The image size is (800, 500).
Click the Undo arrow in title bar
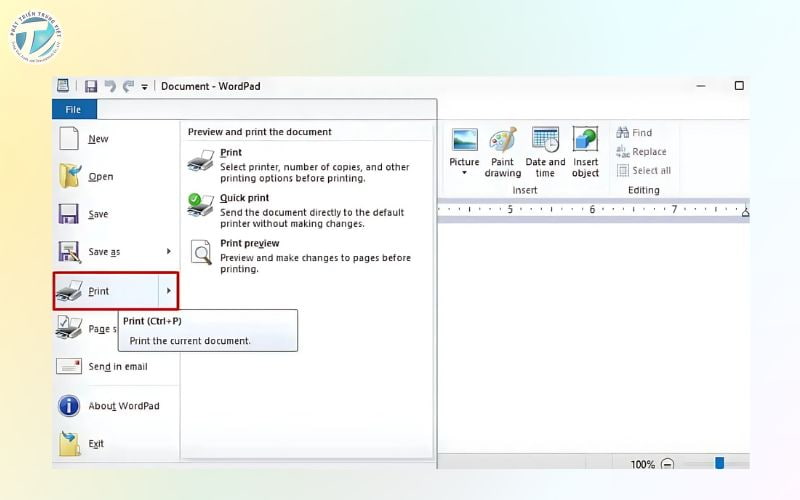tap(110, 87)
